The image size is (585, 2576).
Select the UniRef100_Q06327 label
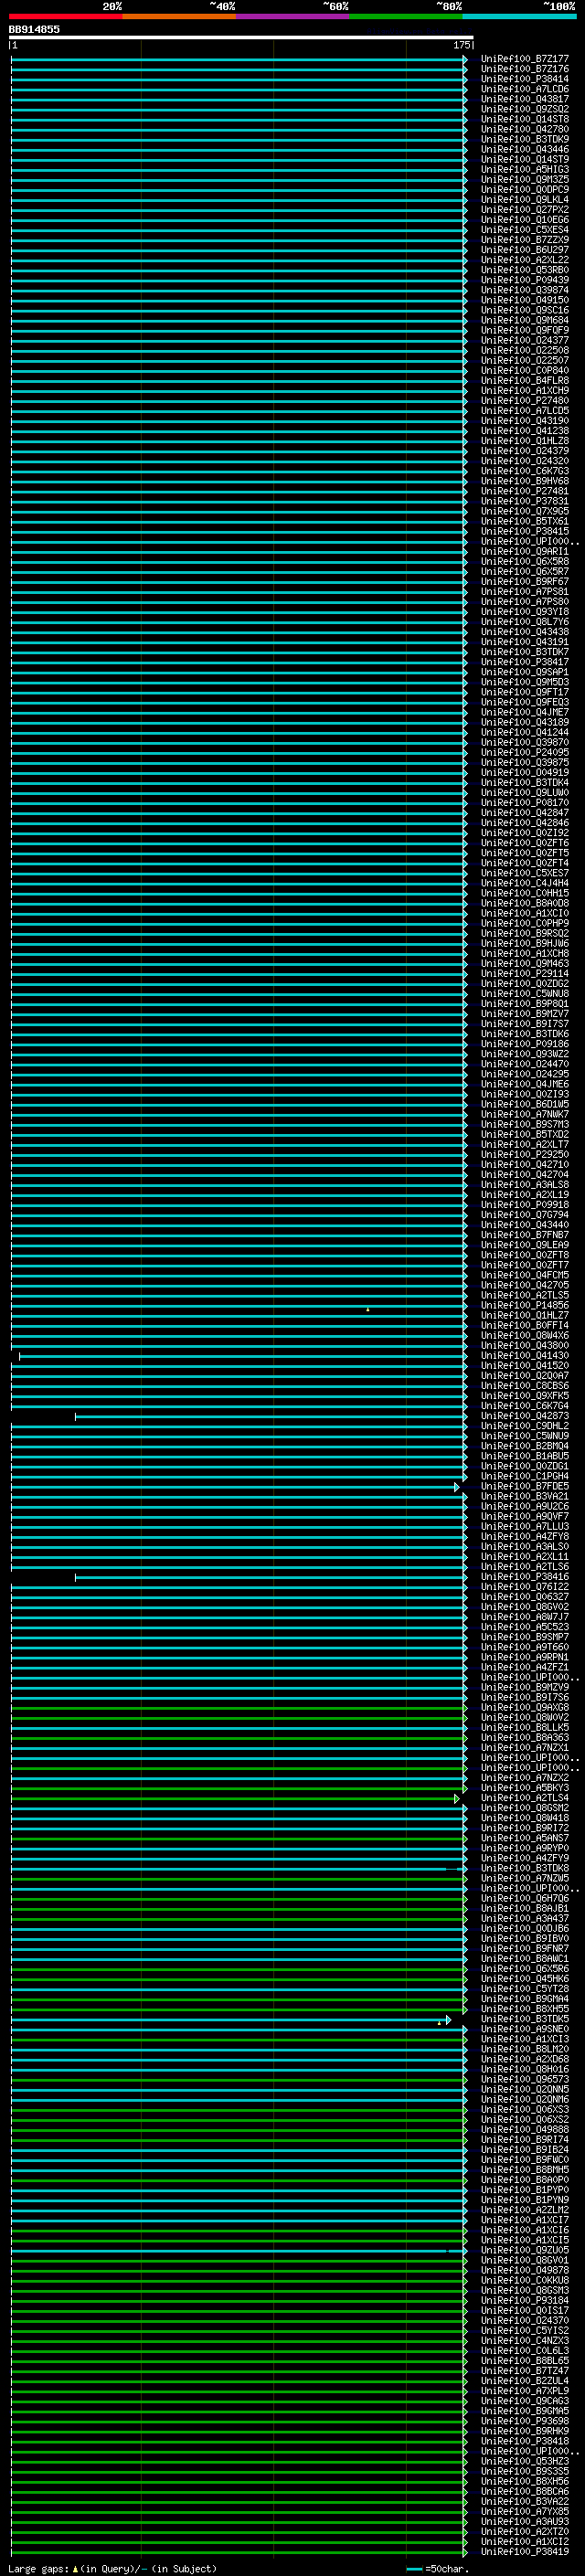525,1597
